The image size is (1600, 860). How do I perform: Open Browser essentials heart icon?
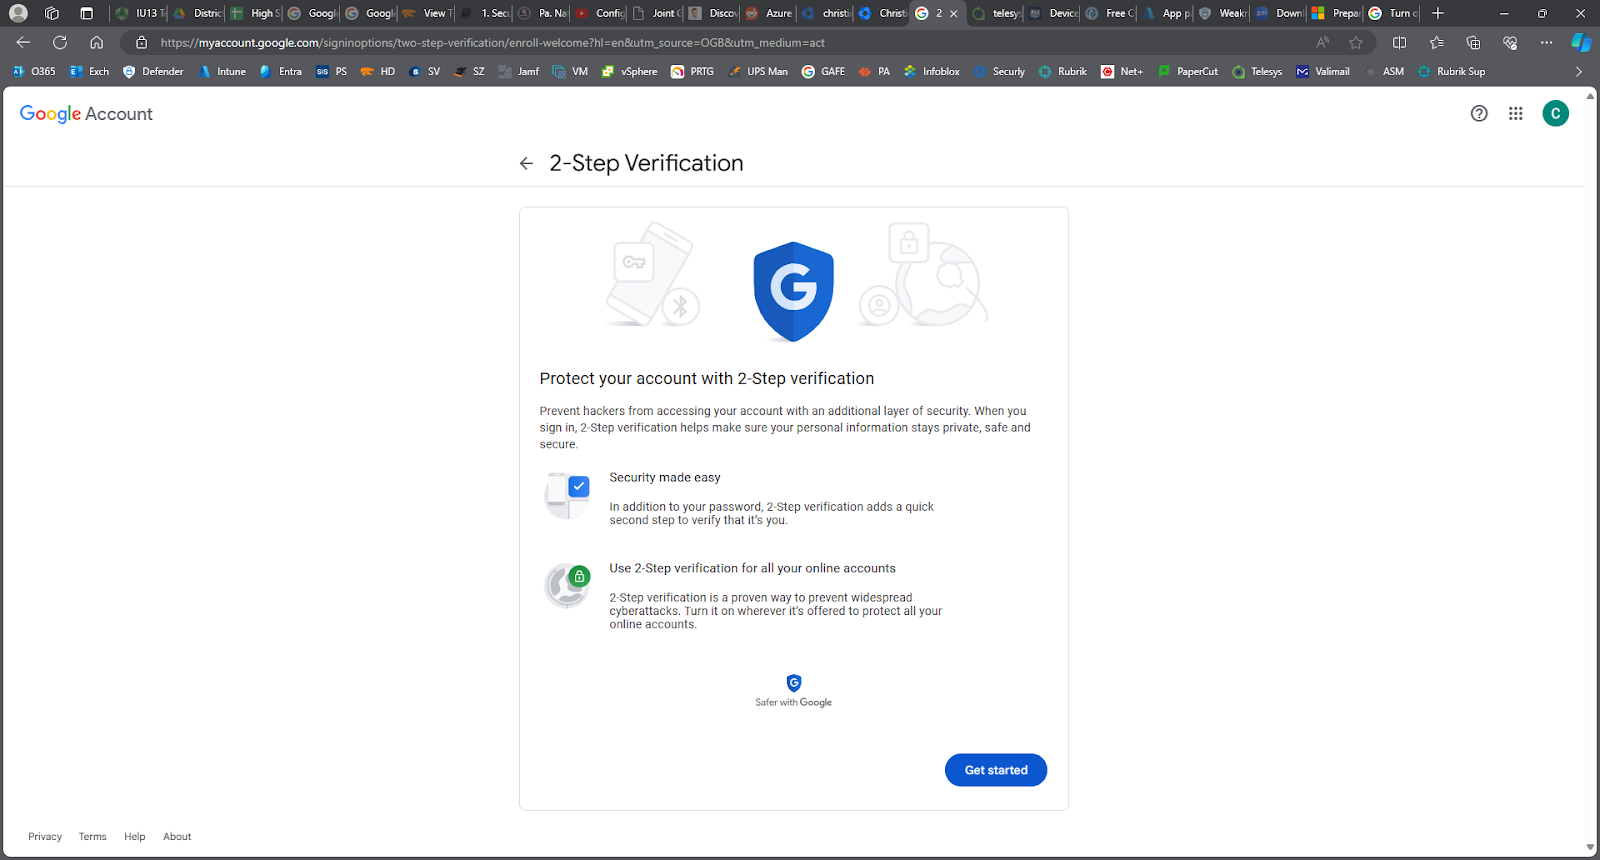pos(1510,42)
